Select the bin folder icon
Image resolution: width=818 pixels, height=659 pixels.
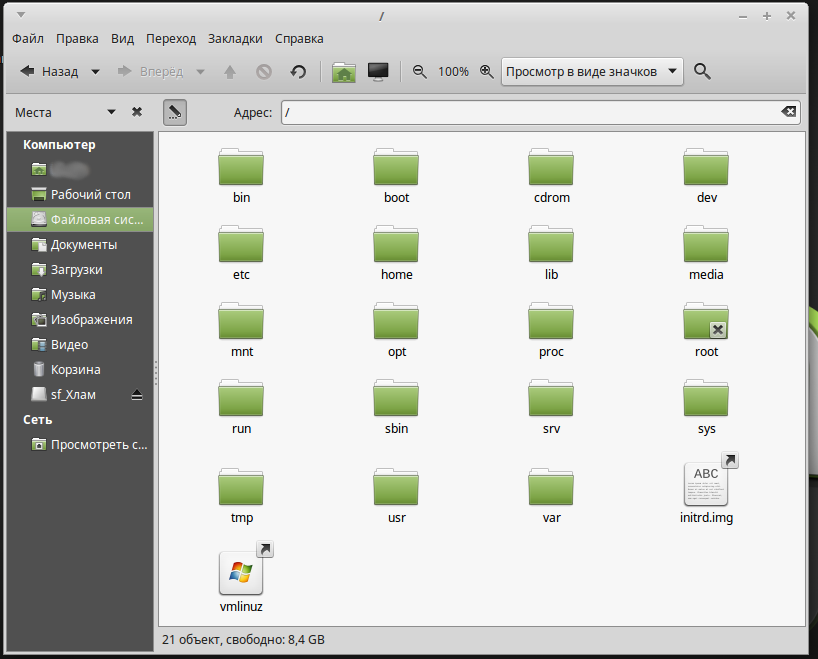(x=241, y=167)
